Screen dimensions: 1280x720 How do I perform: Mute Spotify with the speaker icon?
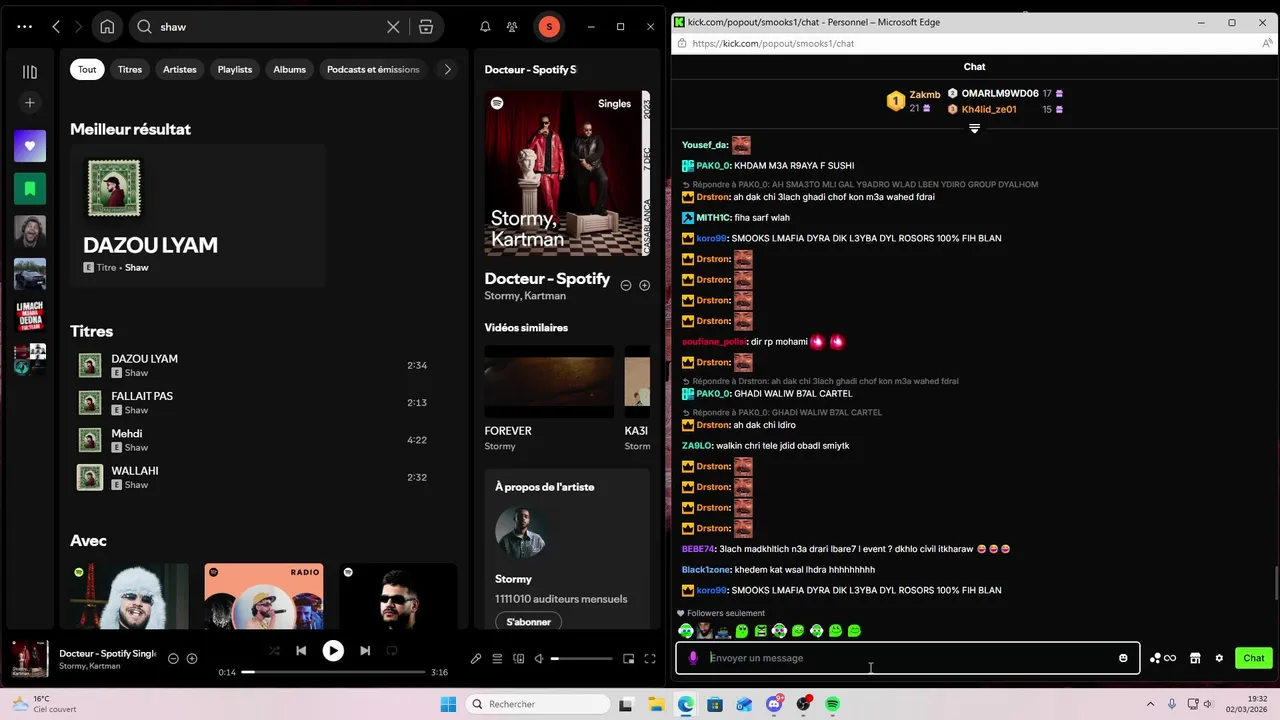(539, 659)
